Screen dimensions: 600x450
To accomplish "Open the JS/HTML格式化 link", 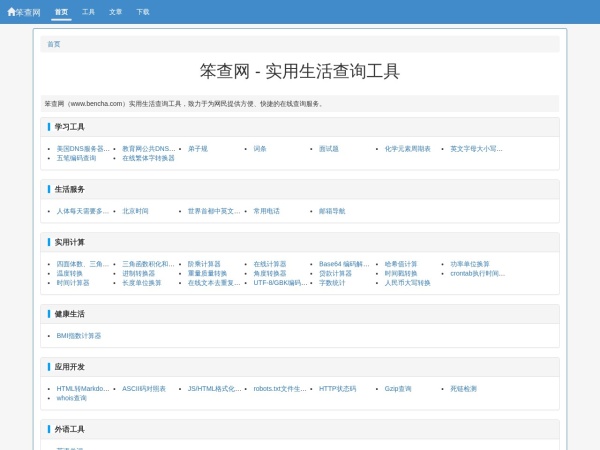I will click(215, 388).
